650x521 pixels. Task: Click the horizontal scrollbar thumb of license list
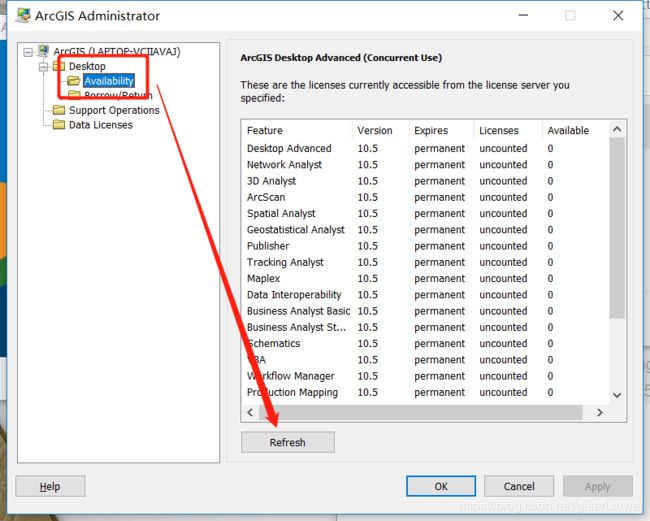420,412
